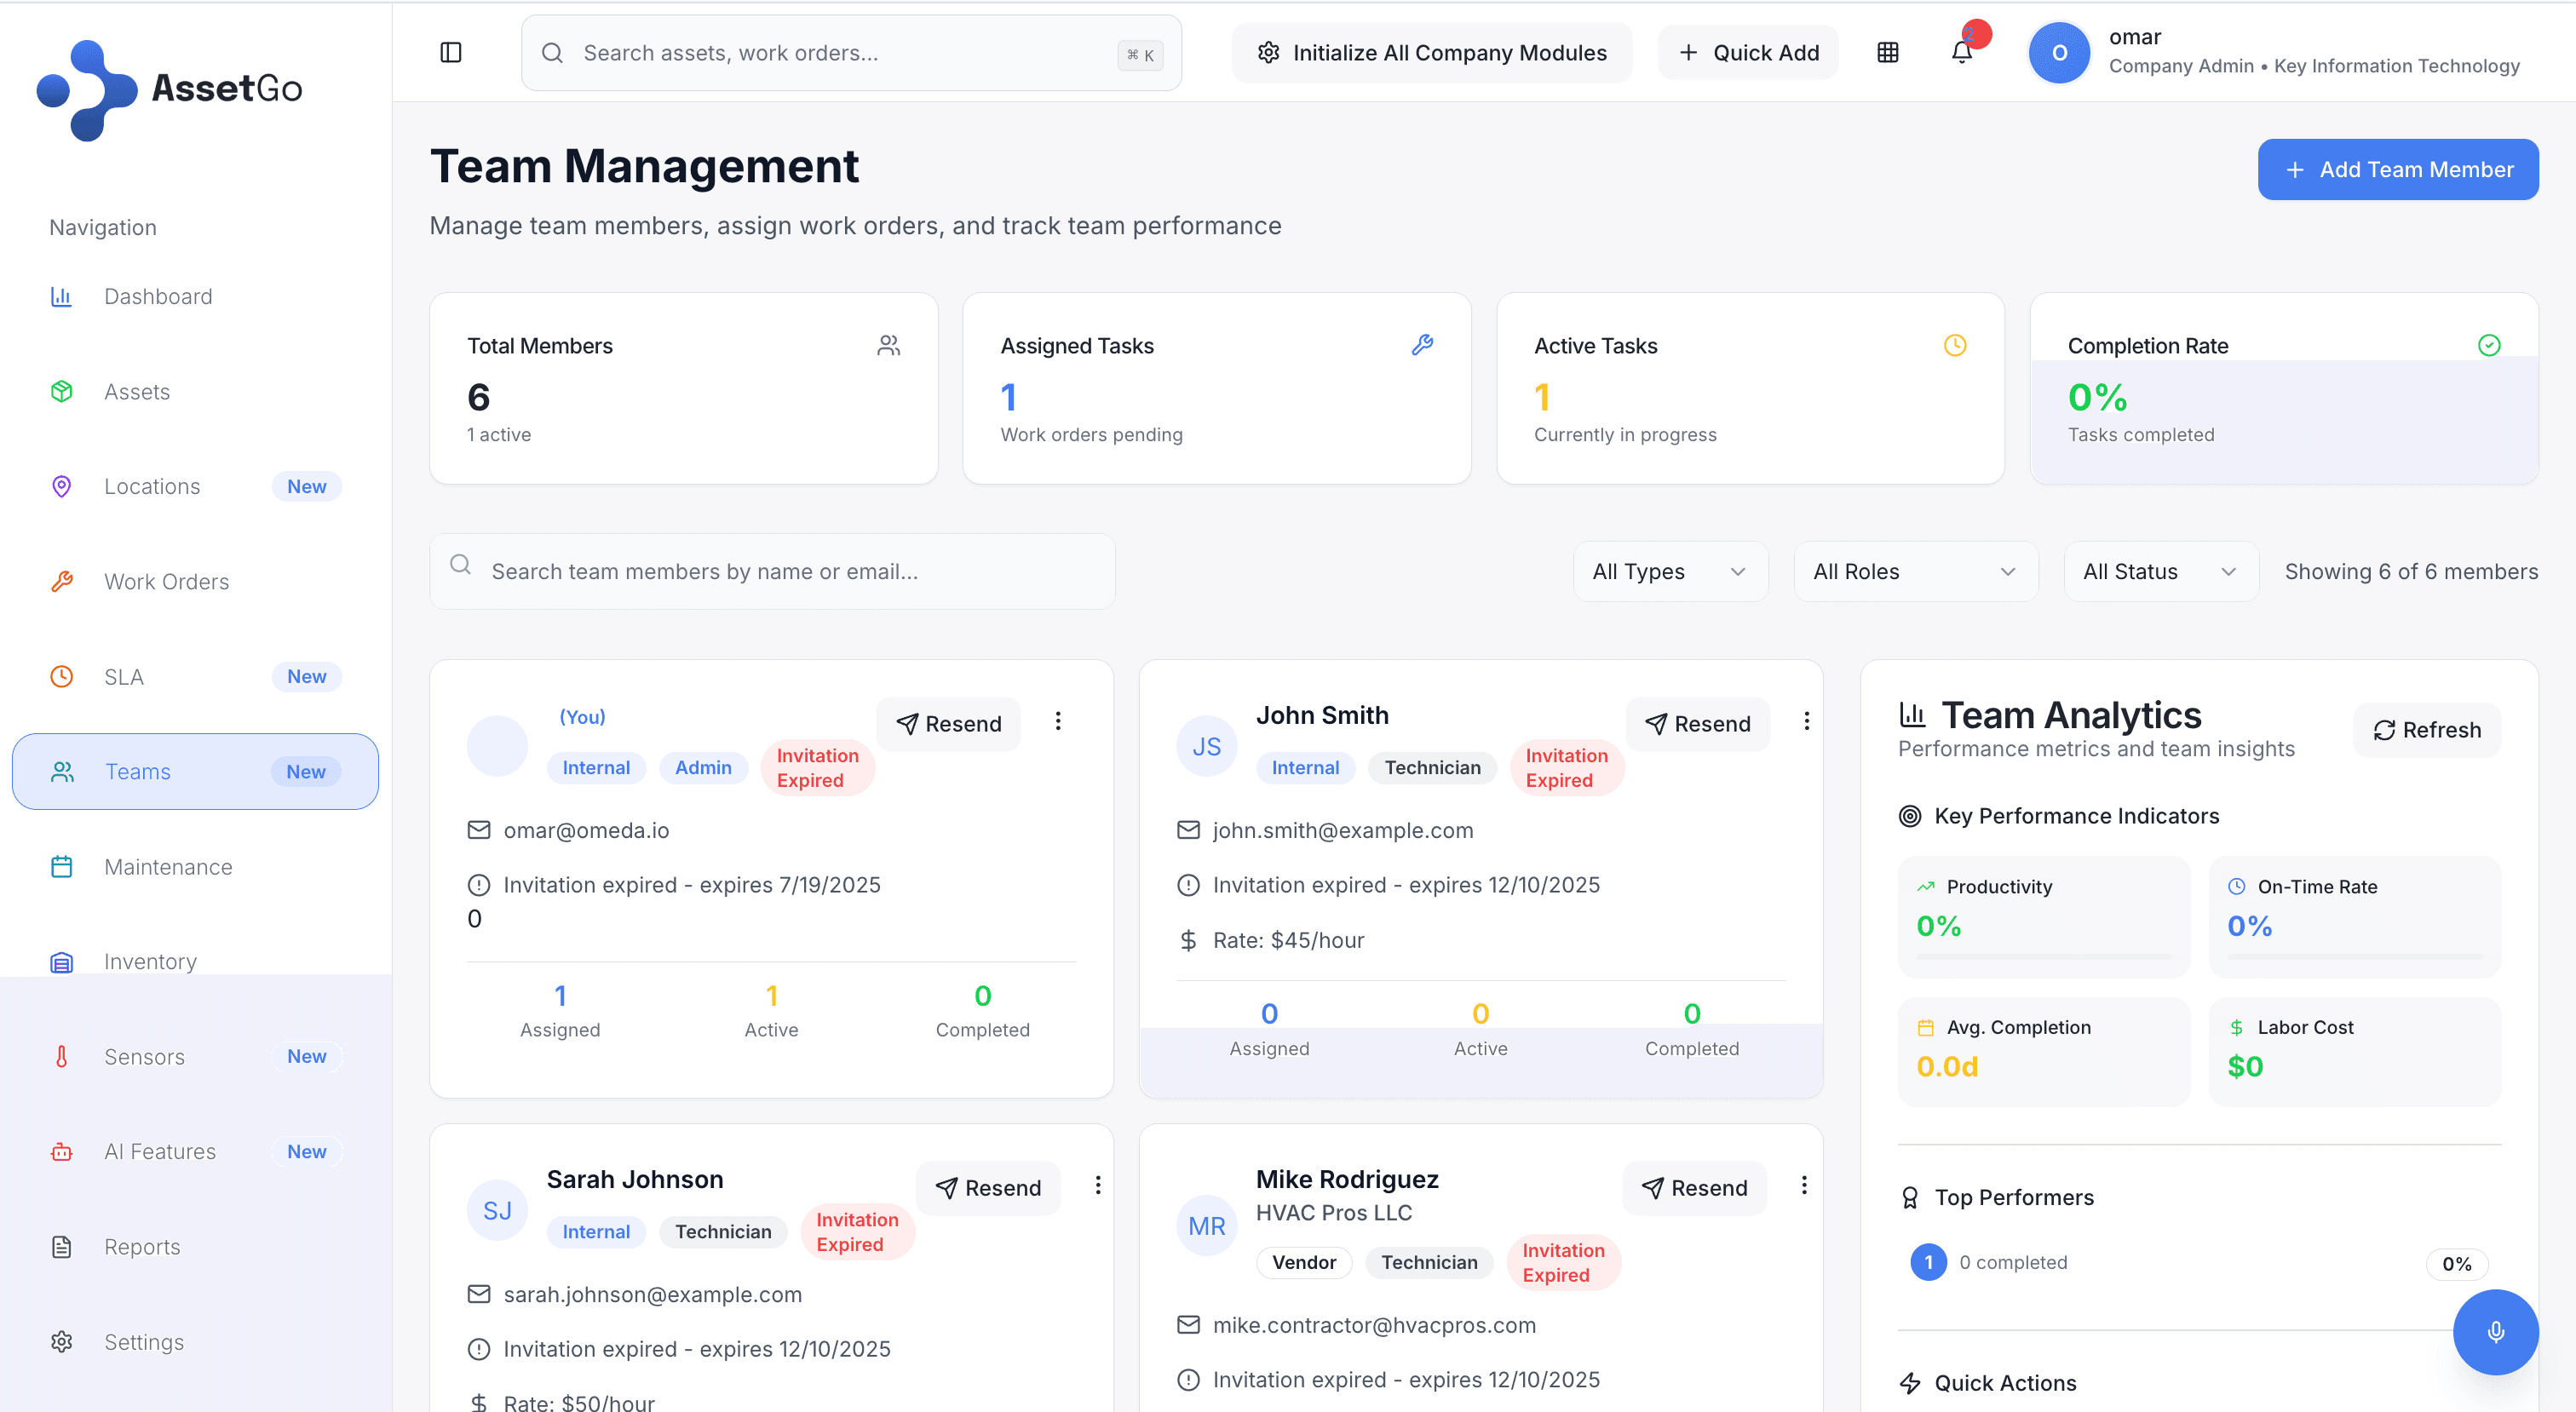Open the All Roles filter dropdown
Image resolution: width=2576 pixels, height=1412 pixels.
tap(1914, 571)
